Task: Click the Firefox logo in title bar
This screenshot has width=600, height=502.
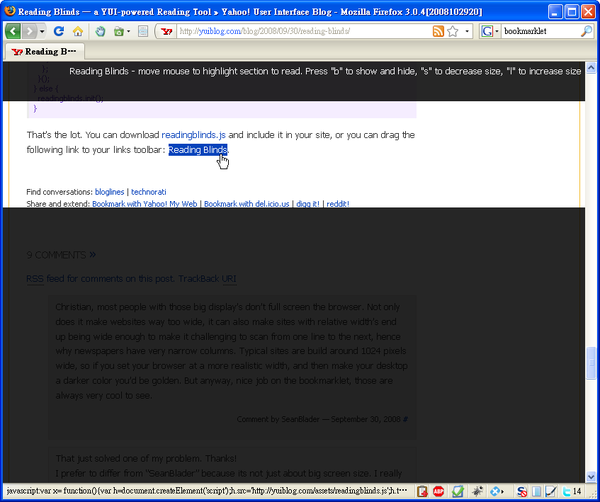Action: (x=10, y=11)
